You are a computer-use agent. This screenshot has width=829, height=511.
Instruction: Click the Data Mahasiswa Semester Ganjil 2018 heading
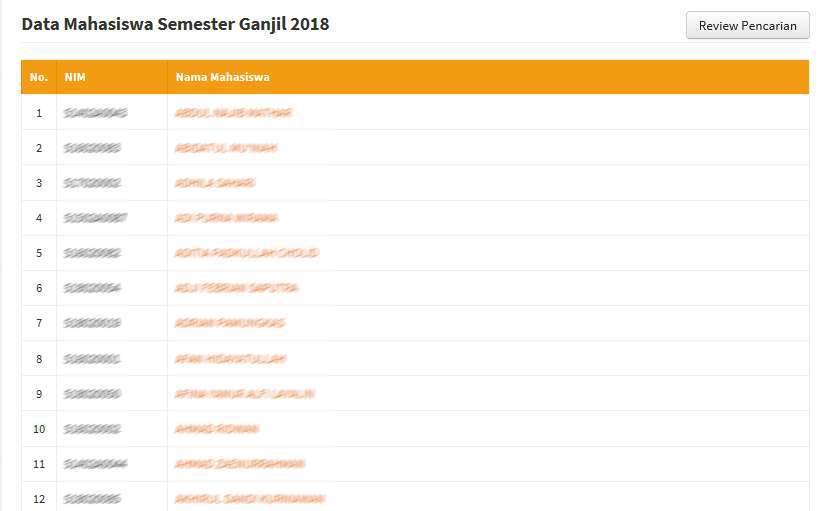pyautogui.click(x=175, y=24)
